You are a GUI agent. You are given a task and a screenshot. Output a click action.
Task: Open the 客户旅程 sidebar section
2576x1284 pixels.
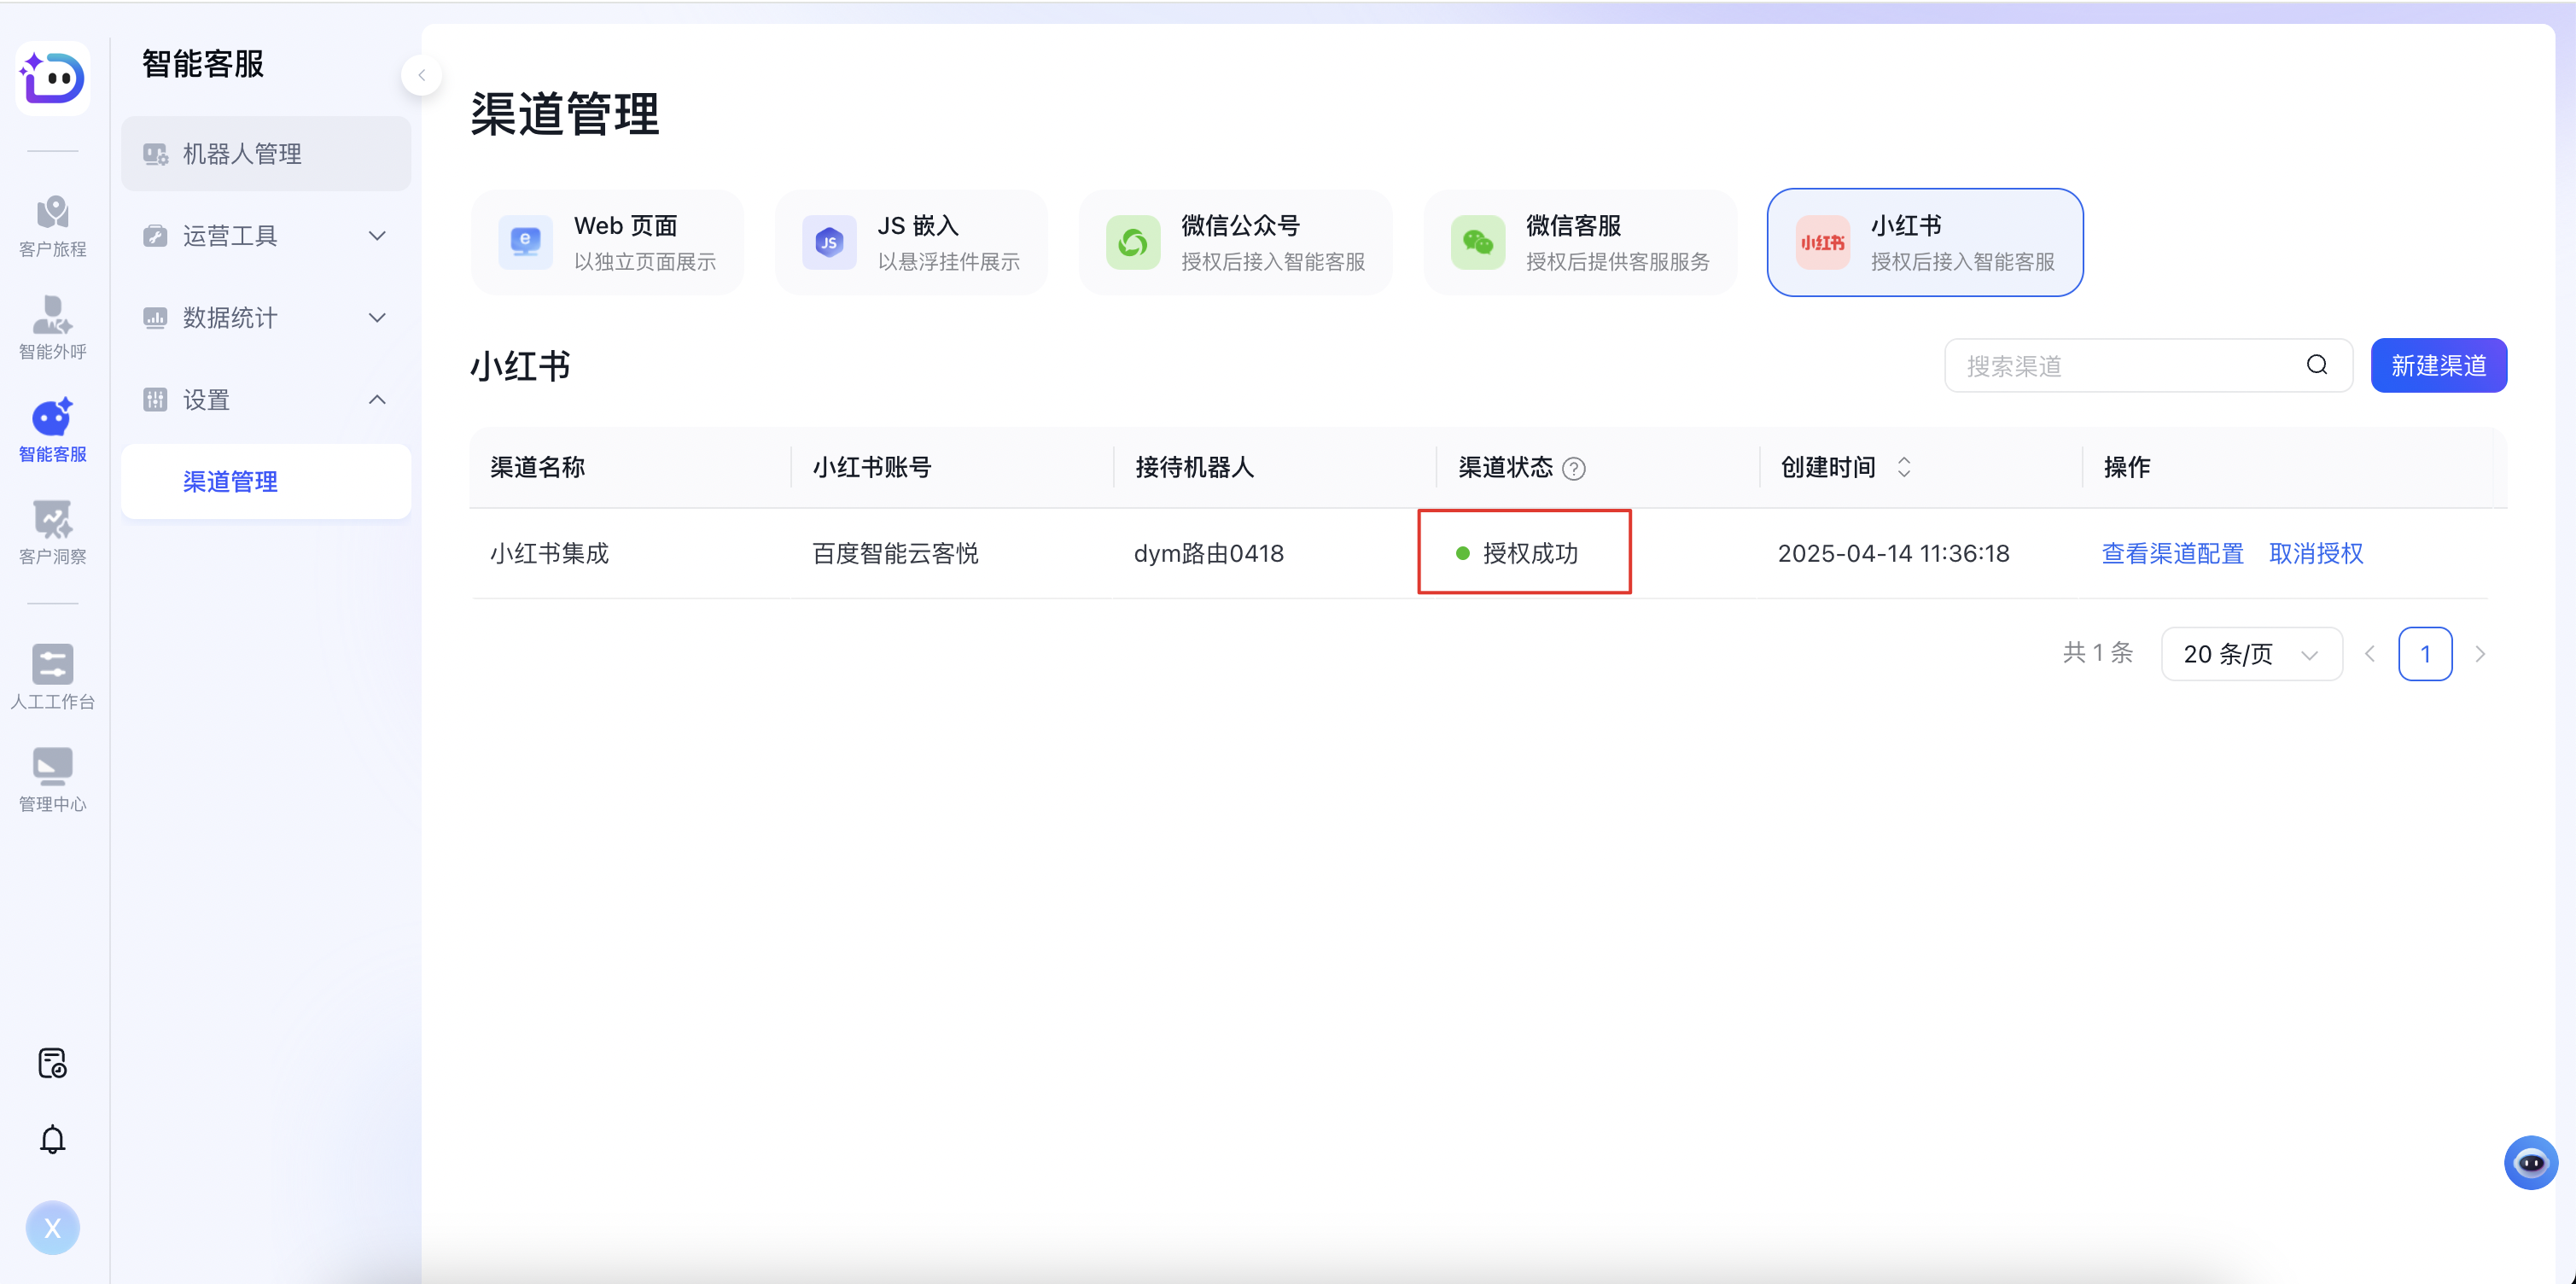52,224
